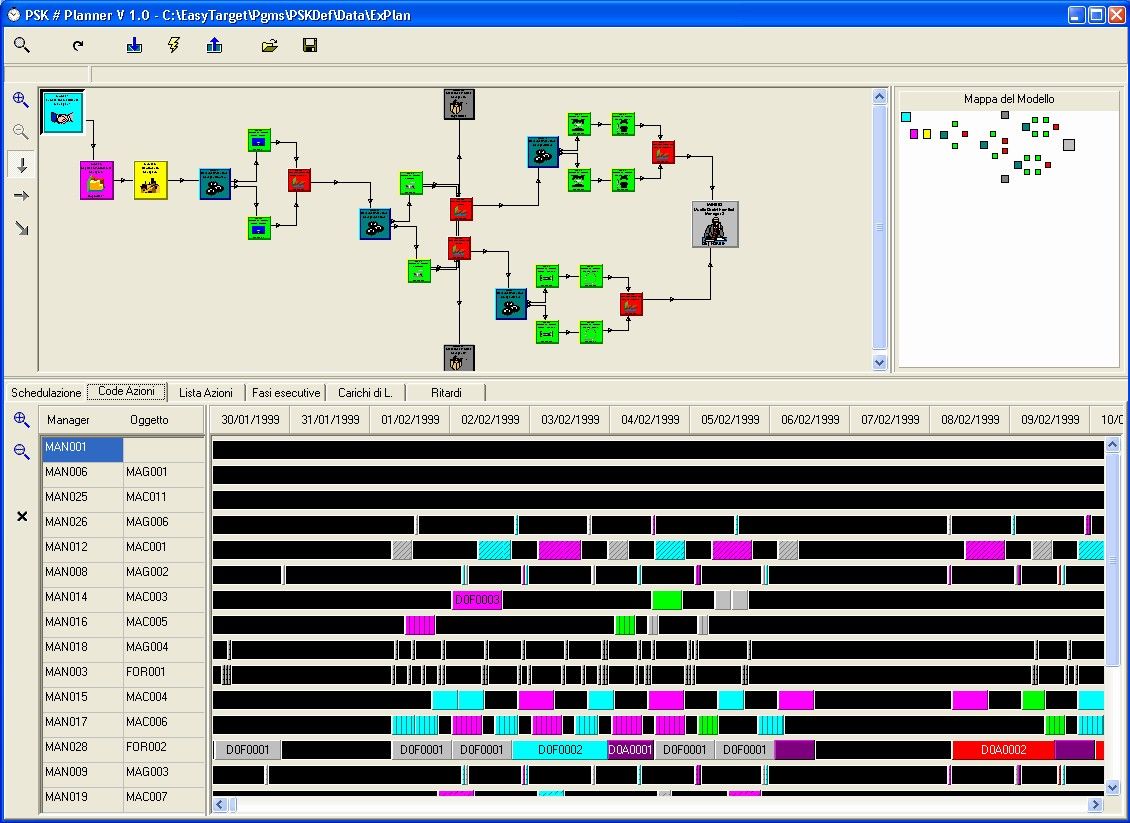Click the 30/01/1999 date header
The height and width of the screenshot is (823, 1130).
[250, 419]
